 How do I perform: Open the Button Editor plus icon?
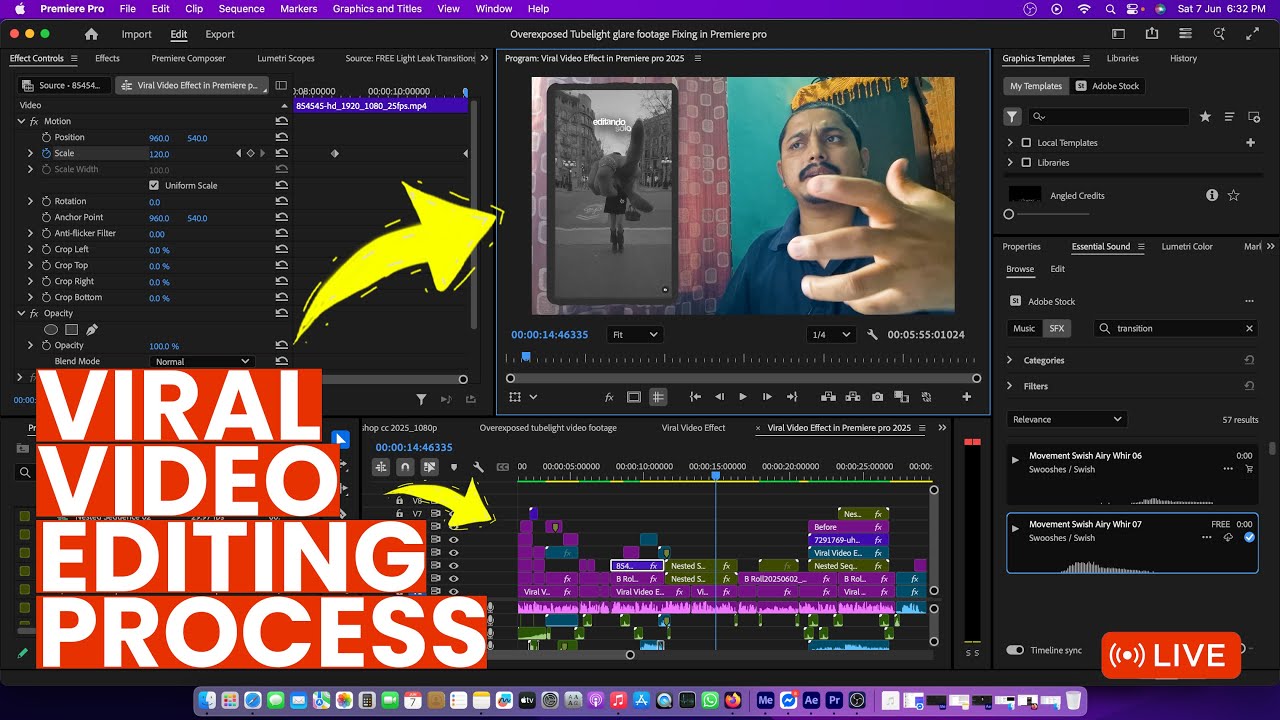click(967, 397)
